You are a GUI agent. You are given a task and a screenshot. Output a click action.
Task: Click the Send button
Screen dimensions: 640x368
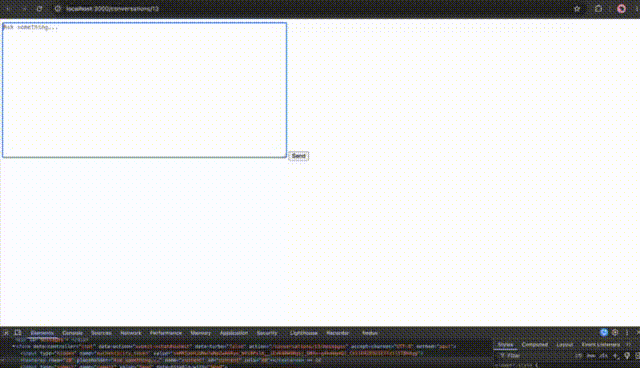[x=299, y=156]
